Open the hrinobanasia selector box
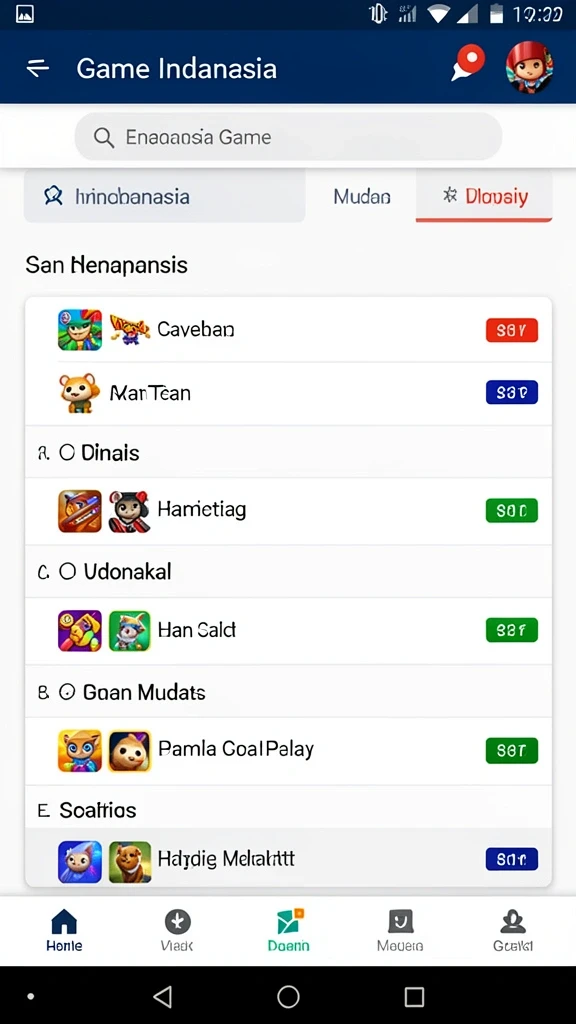The height and width of the screenshot is (1024, 576). pyautogui.click(x=165, y=196)
